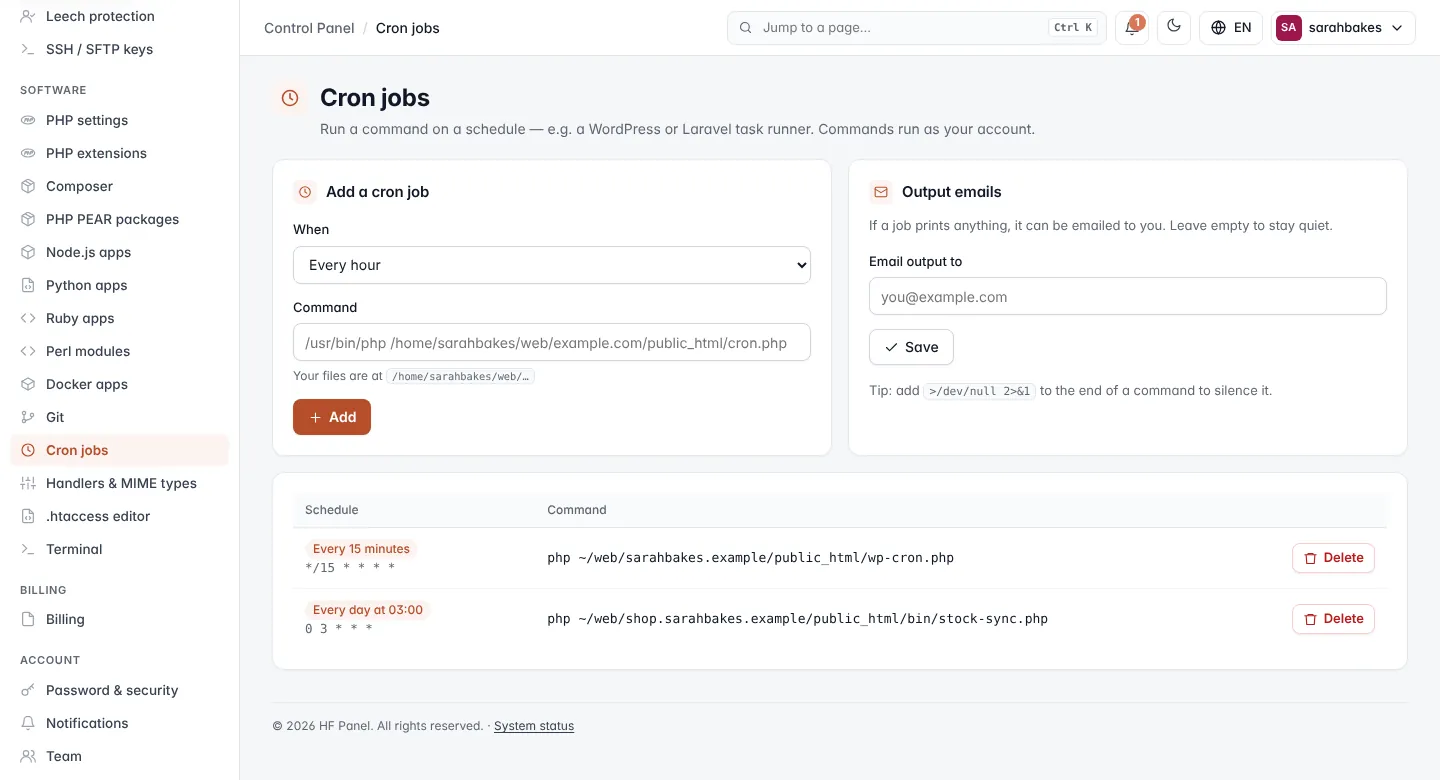Click the PHP settings icon in the sidebar
Image resolution: width=1440 pixels, height=780 pixels.
click(x=28, y=120)
